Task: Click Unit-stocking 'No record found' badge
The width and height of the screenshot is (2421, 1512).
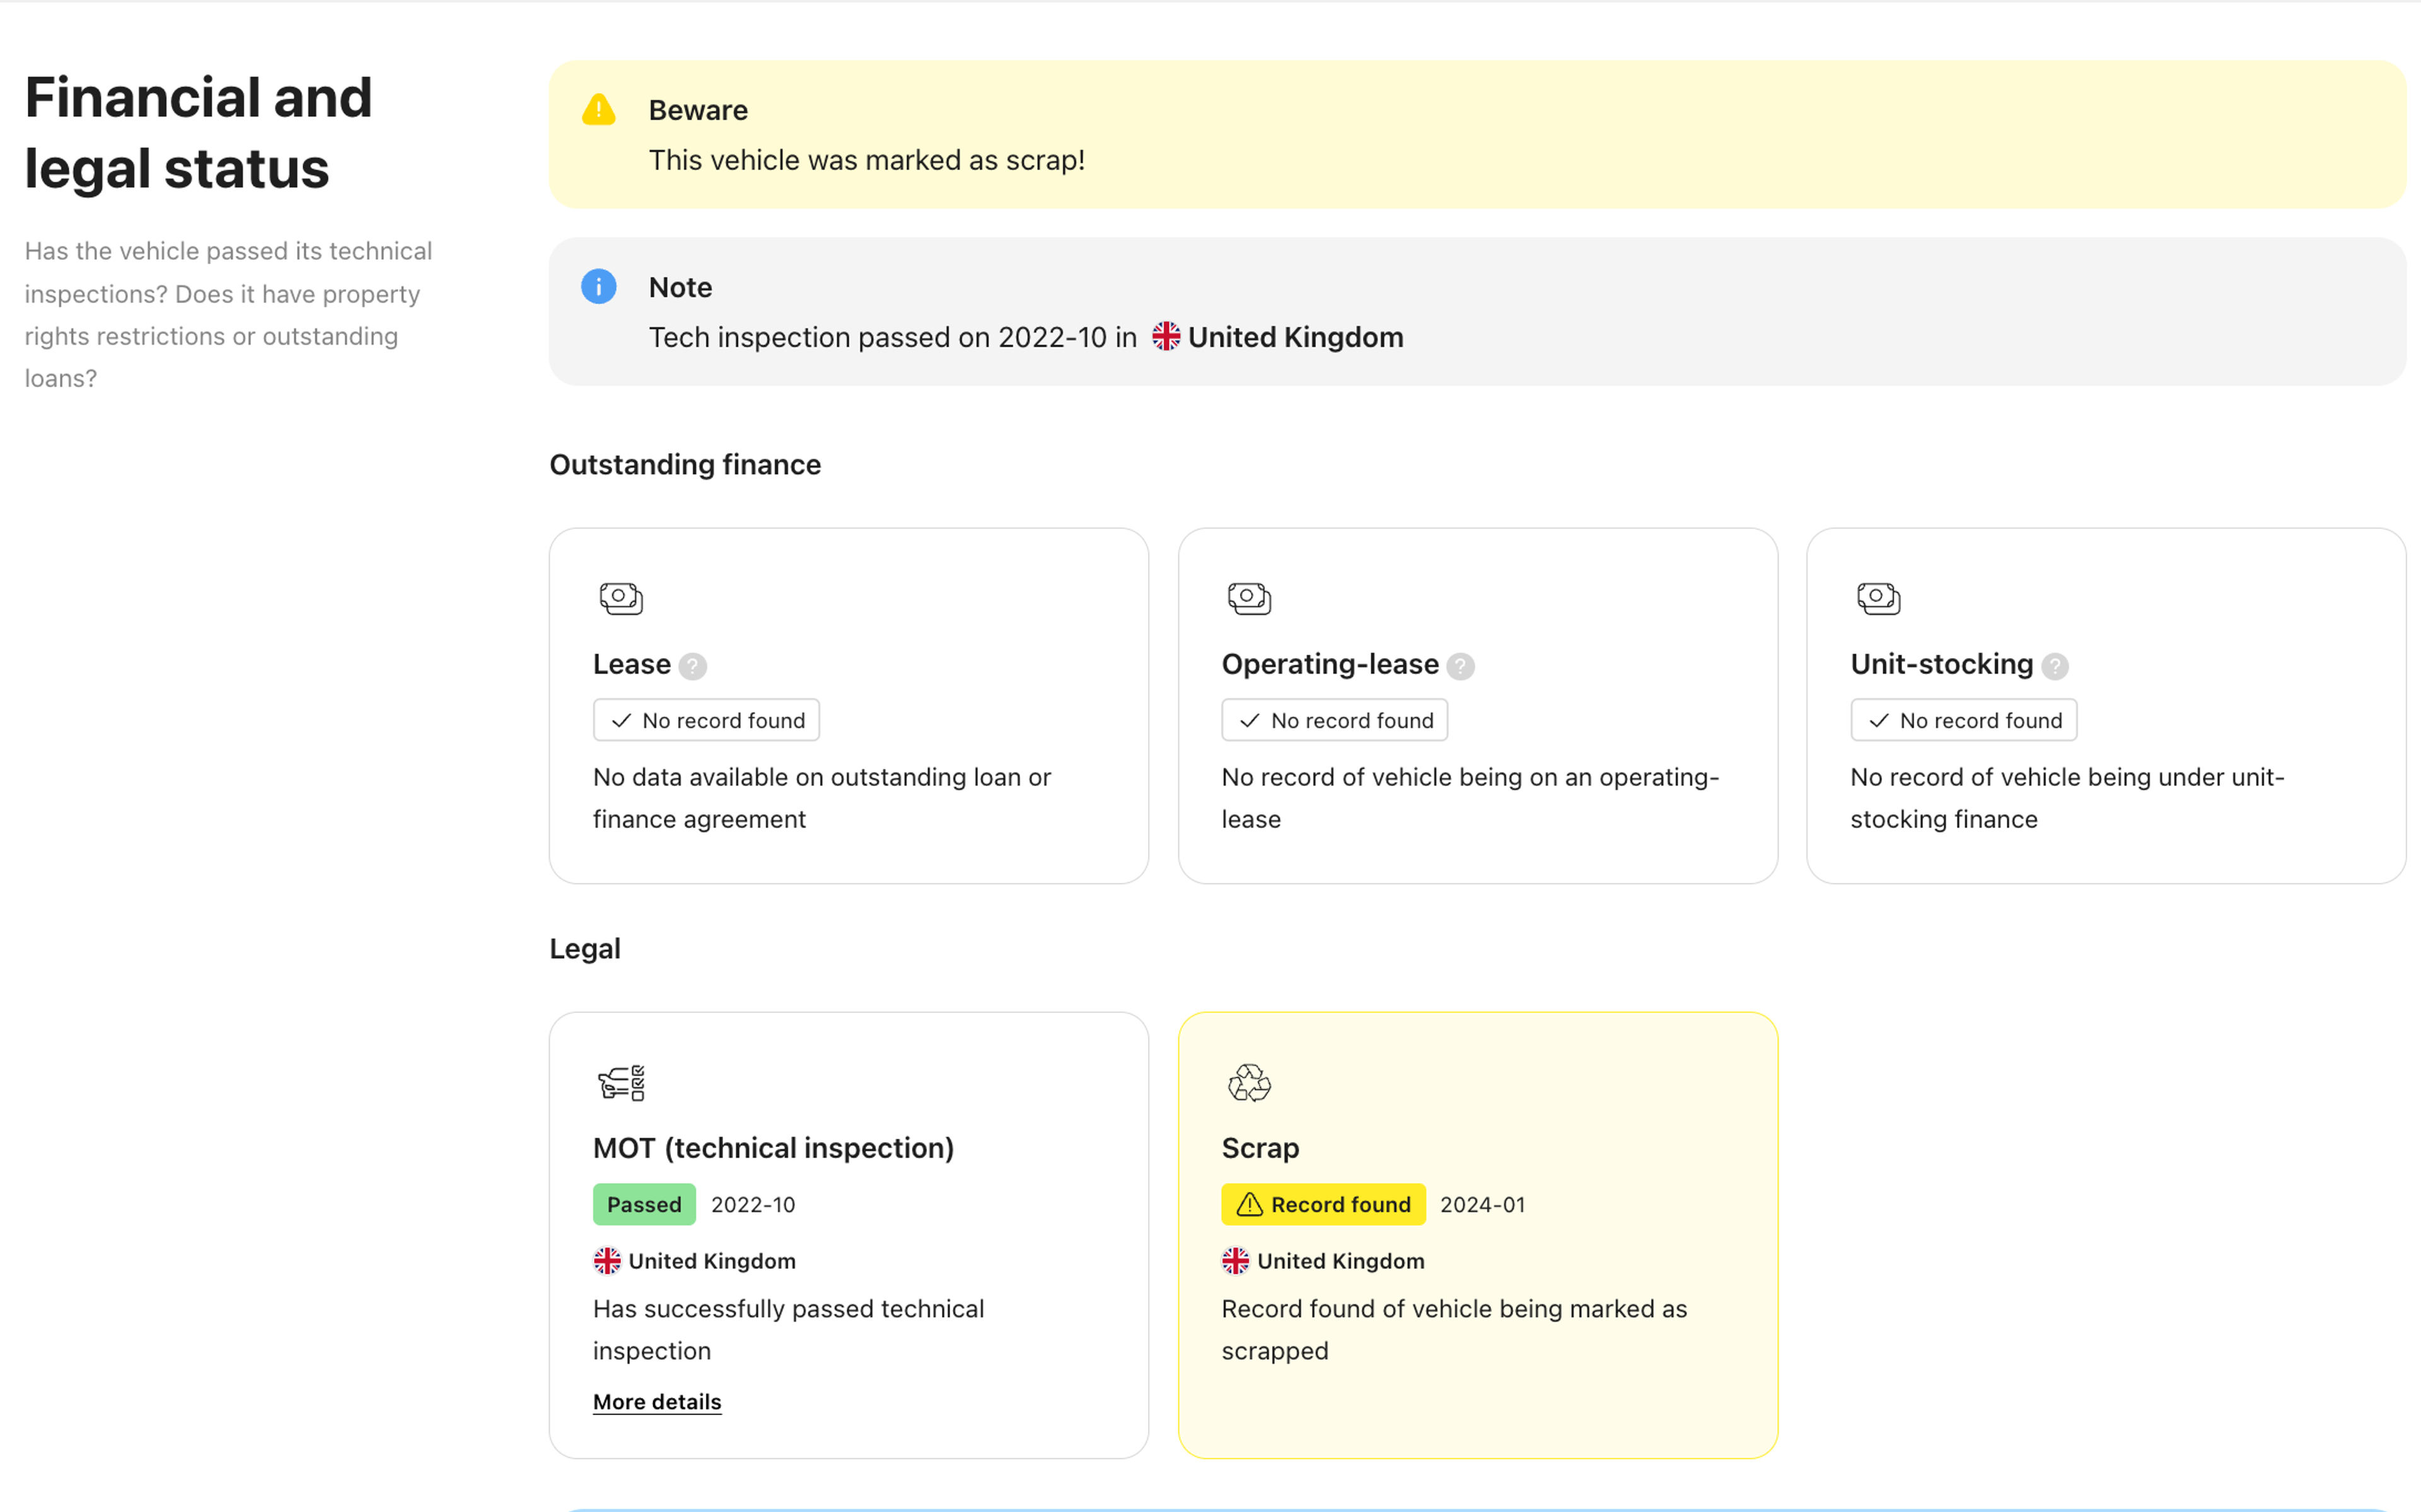Action: coord(1963,720)
